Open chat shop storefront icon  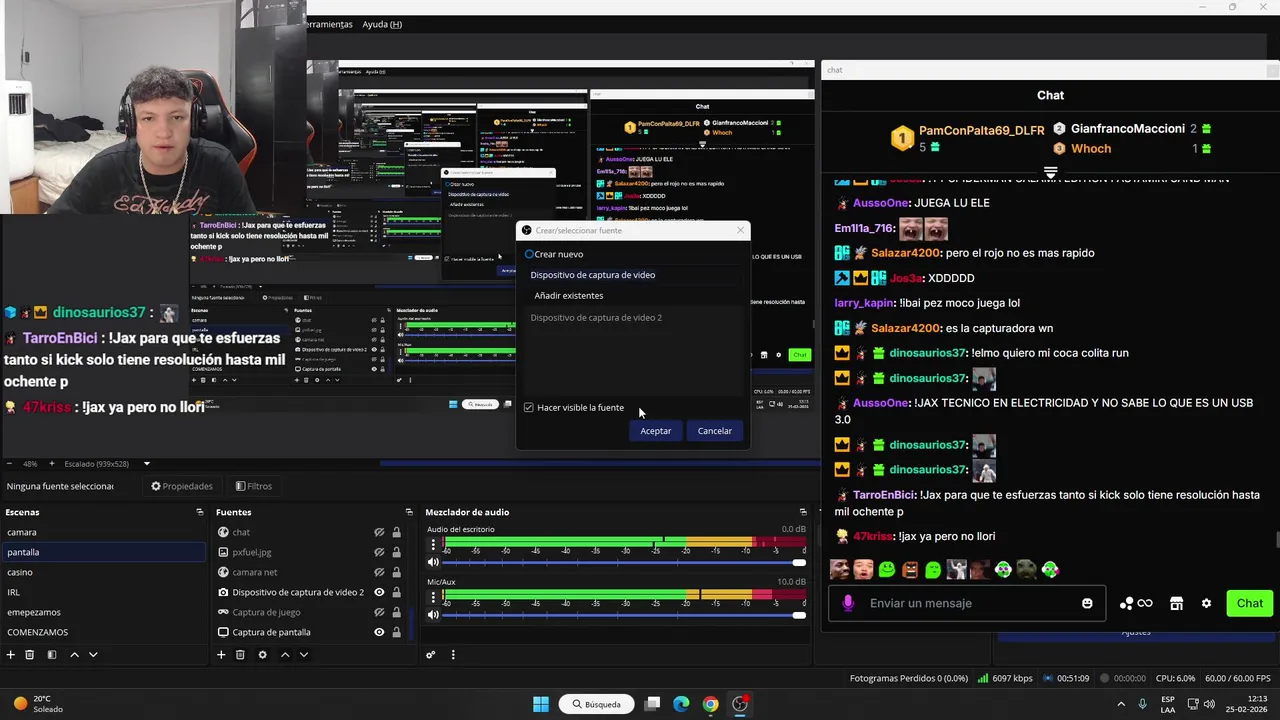point(1176,603)
